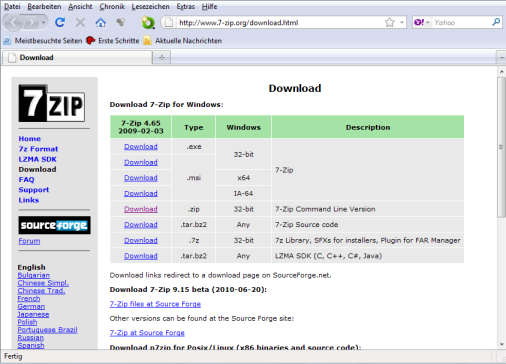Click the page scrollbar down arrow

(501, 345)
